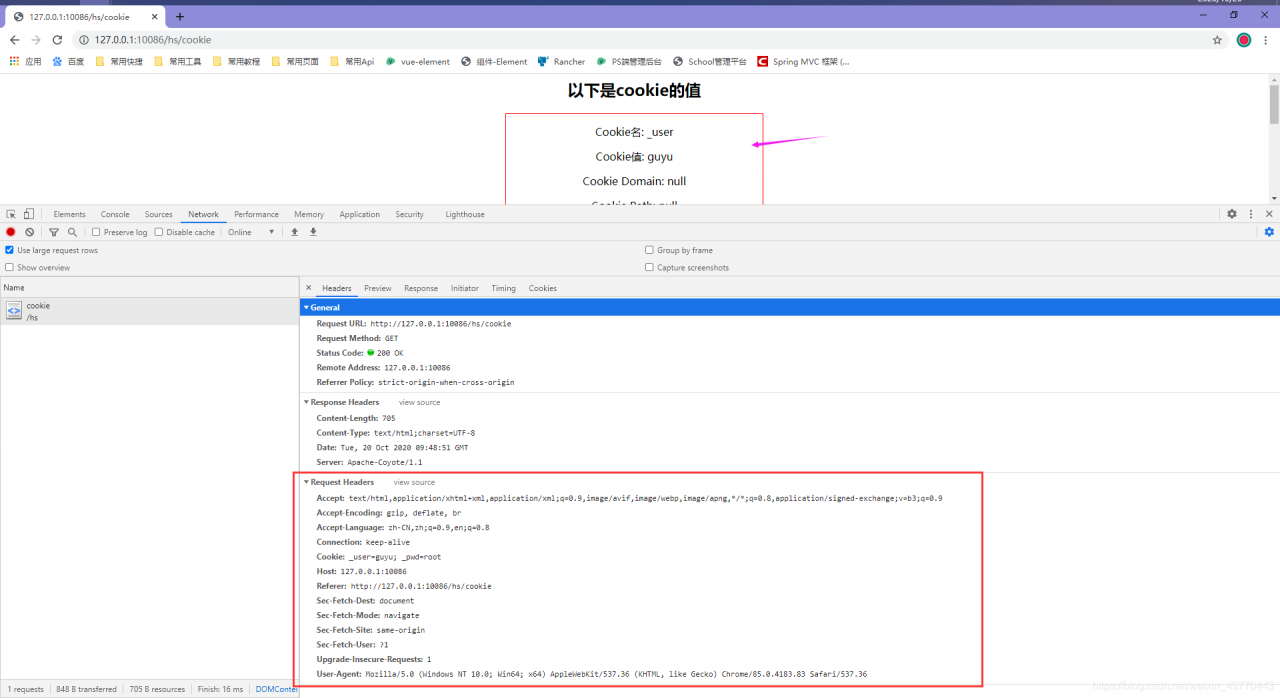1280x698 pixels.
Task: Open the 常用教程 bookmark folder
Action: (x=236, y=61)
